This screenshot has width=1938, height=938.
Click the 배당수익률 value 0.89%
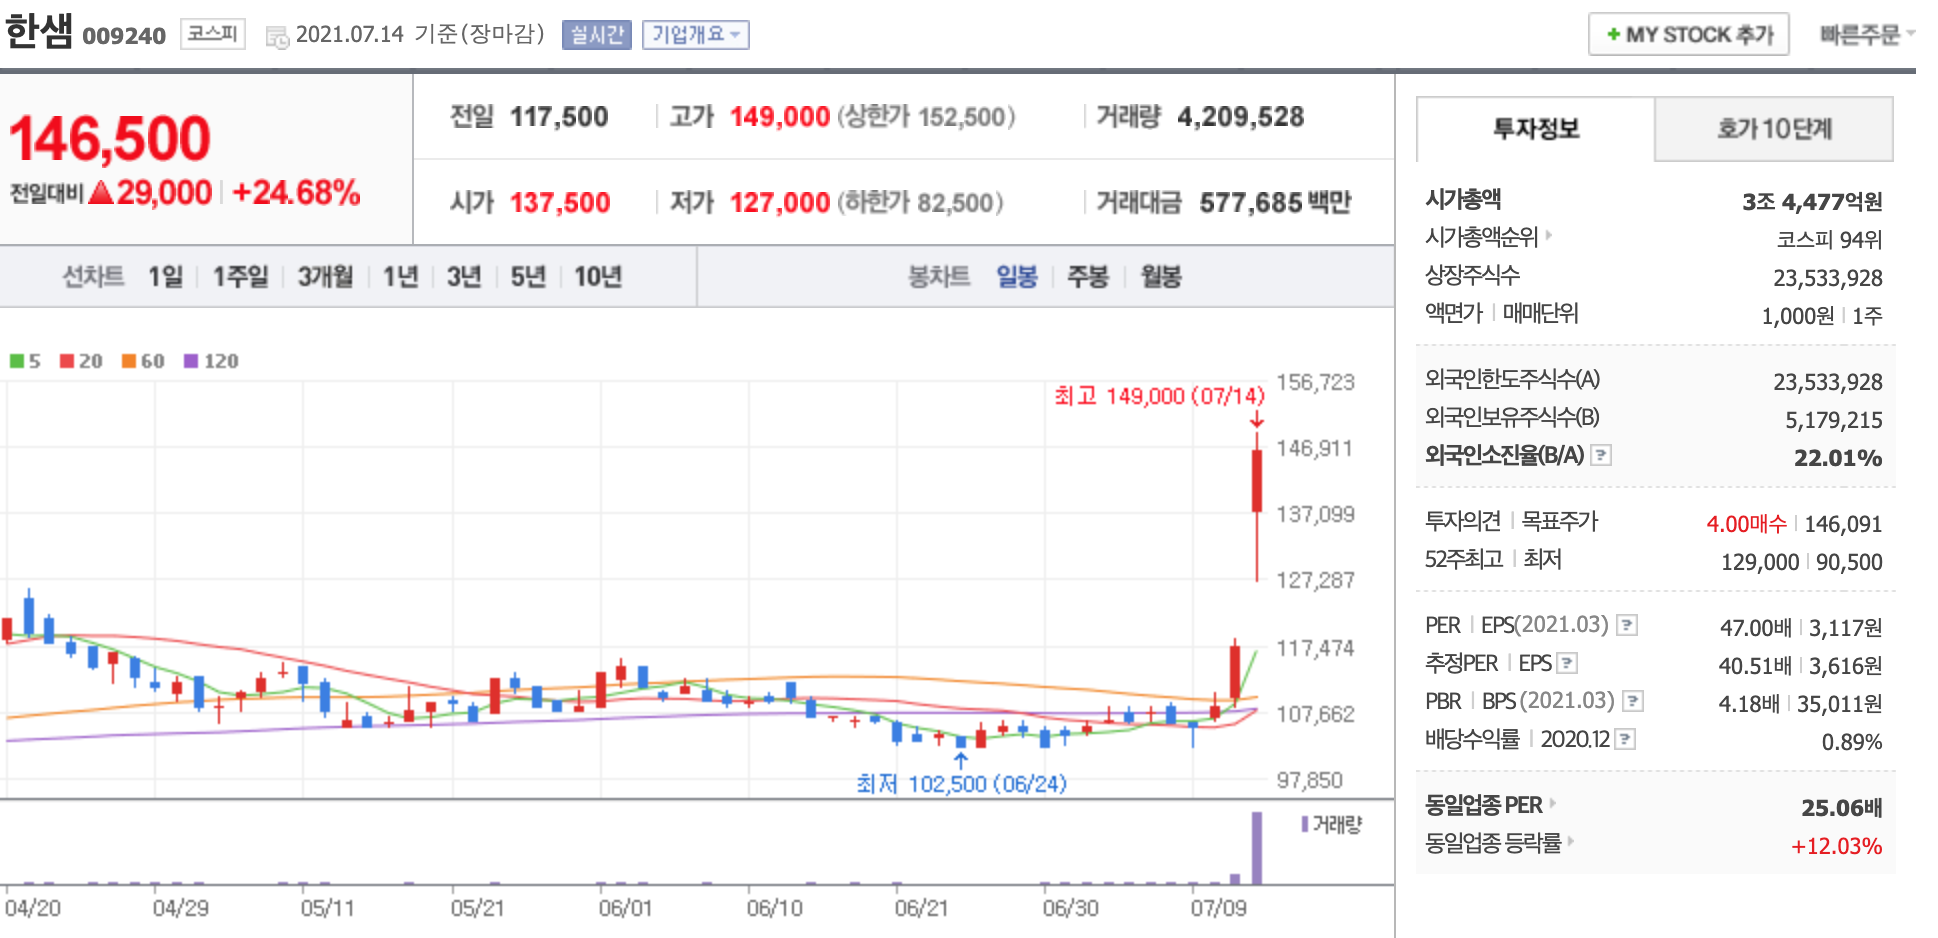(1852, 742)
